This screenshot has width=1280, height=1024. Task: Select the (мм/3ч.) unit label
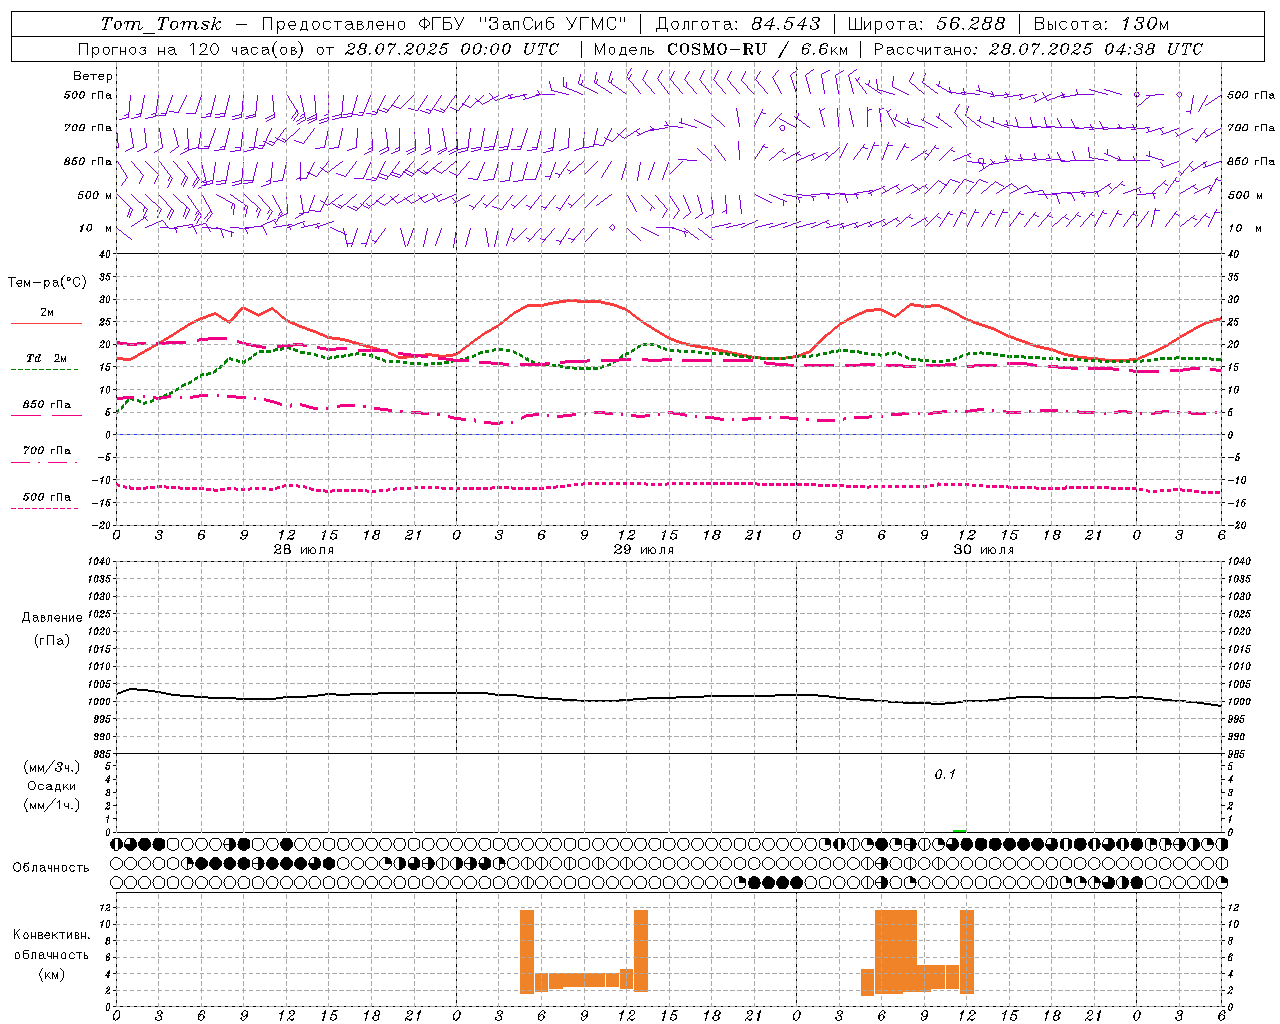pyautogui.click(x=52, y=768)
